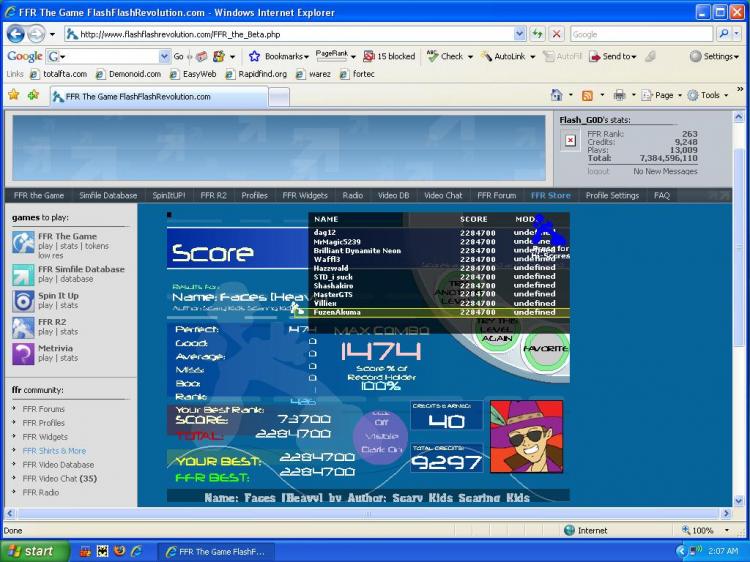The height and width of the screenshot is (562, 750).
Task: Click the FFR R2 game icon
Action: point(23,327)
